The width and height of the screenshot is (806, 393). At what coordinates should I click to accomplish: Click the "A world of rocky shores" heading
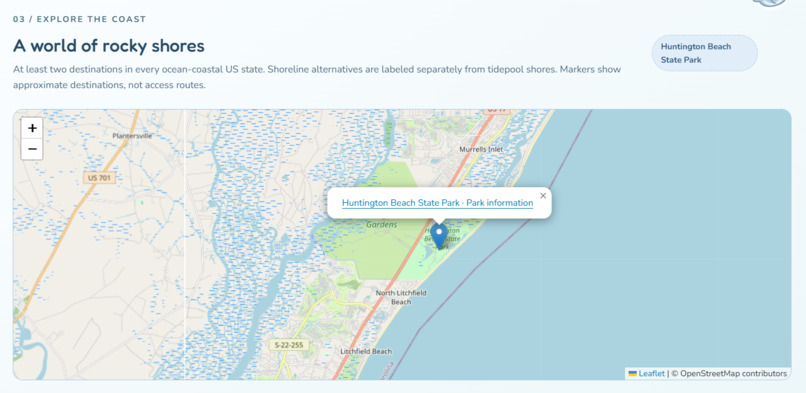(x=109, y=46)
